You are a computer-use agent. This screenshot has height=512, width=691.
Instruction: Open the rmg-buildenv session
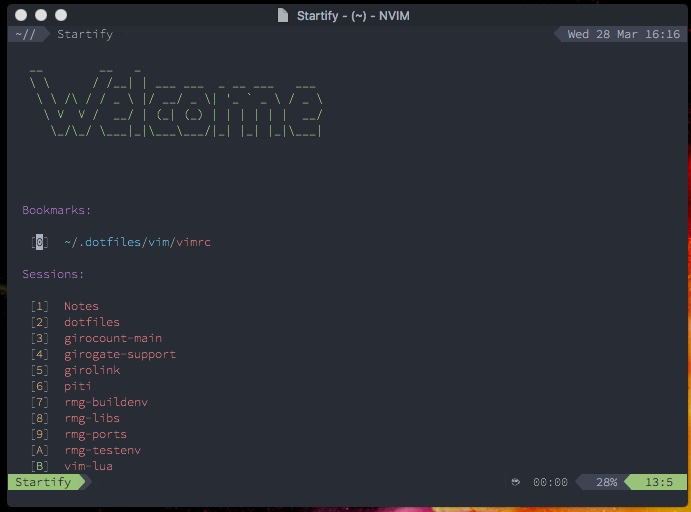click(106, 402)
